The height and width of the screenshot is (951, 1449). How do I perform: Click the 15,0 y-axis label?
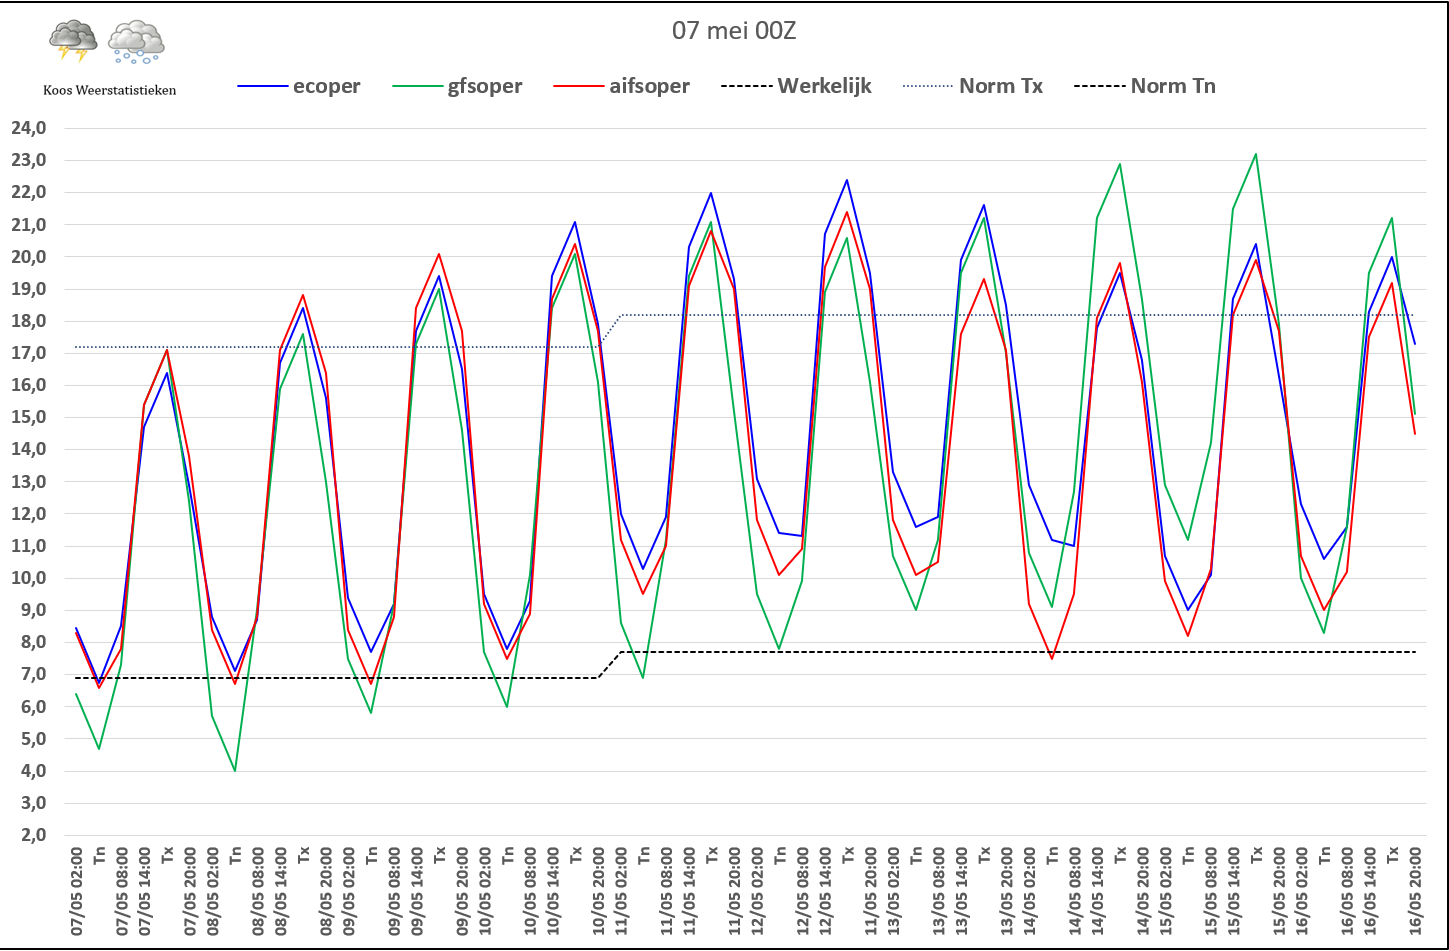tap(28, 417)
